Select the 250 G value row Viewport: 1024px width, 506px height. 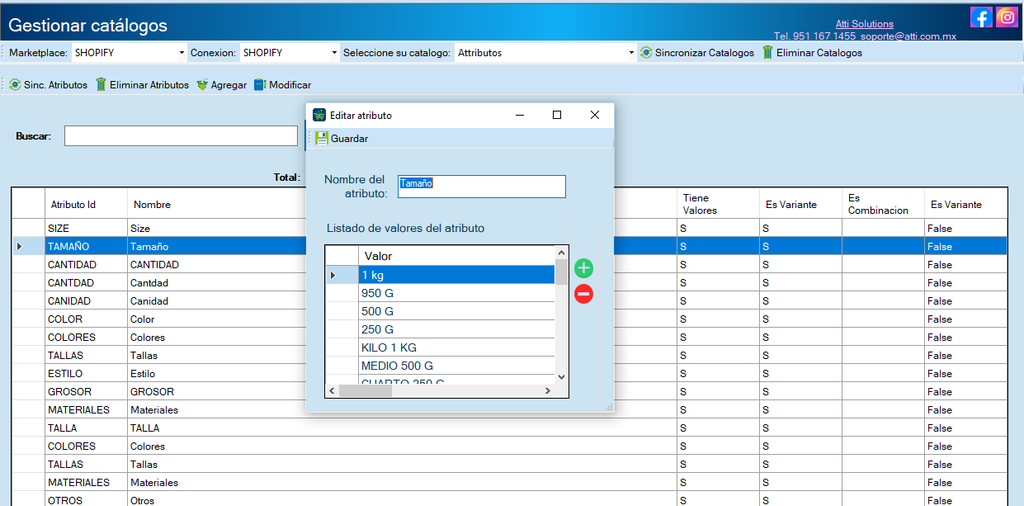(440, 329)
